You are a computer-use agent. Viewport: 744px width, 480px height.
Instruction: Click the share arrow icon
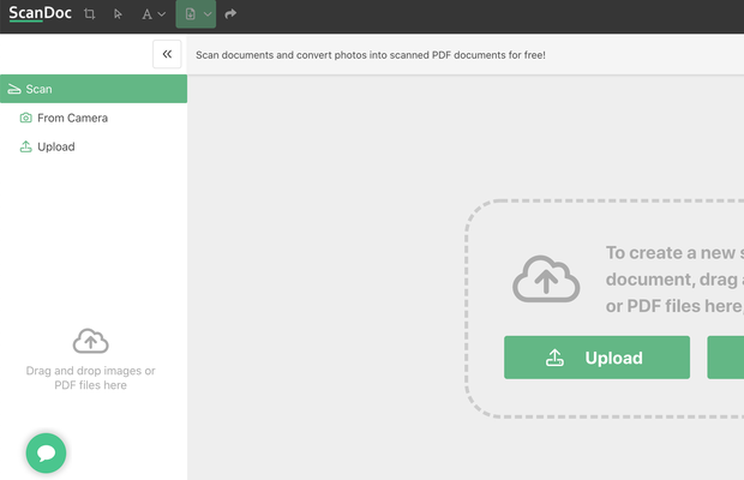231,14
